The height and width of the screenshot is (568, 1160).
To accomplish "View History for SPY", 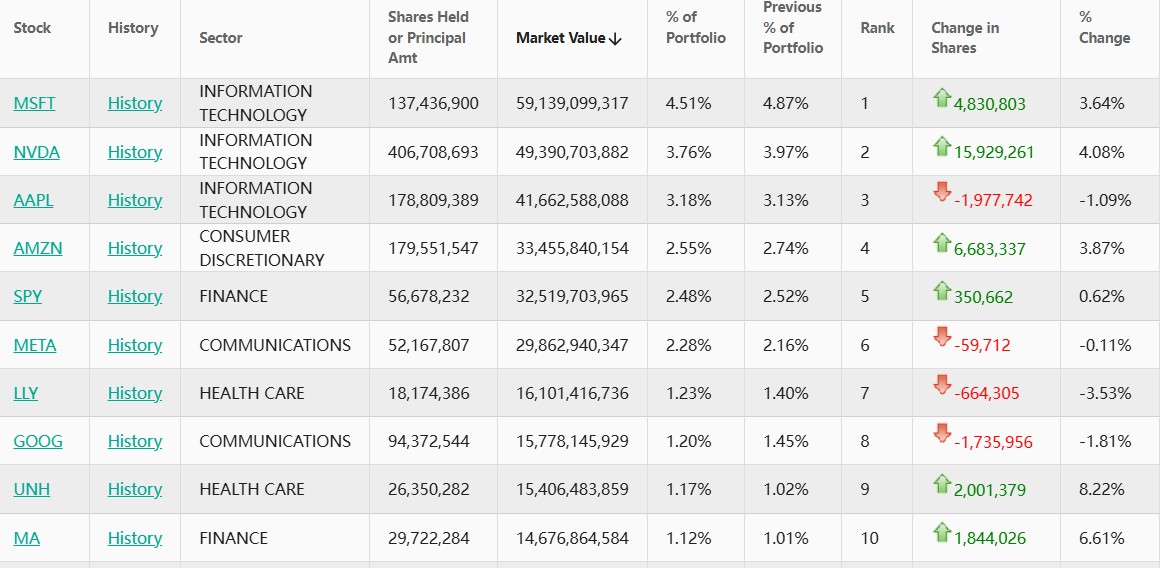I will [x=135, y=296].
